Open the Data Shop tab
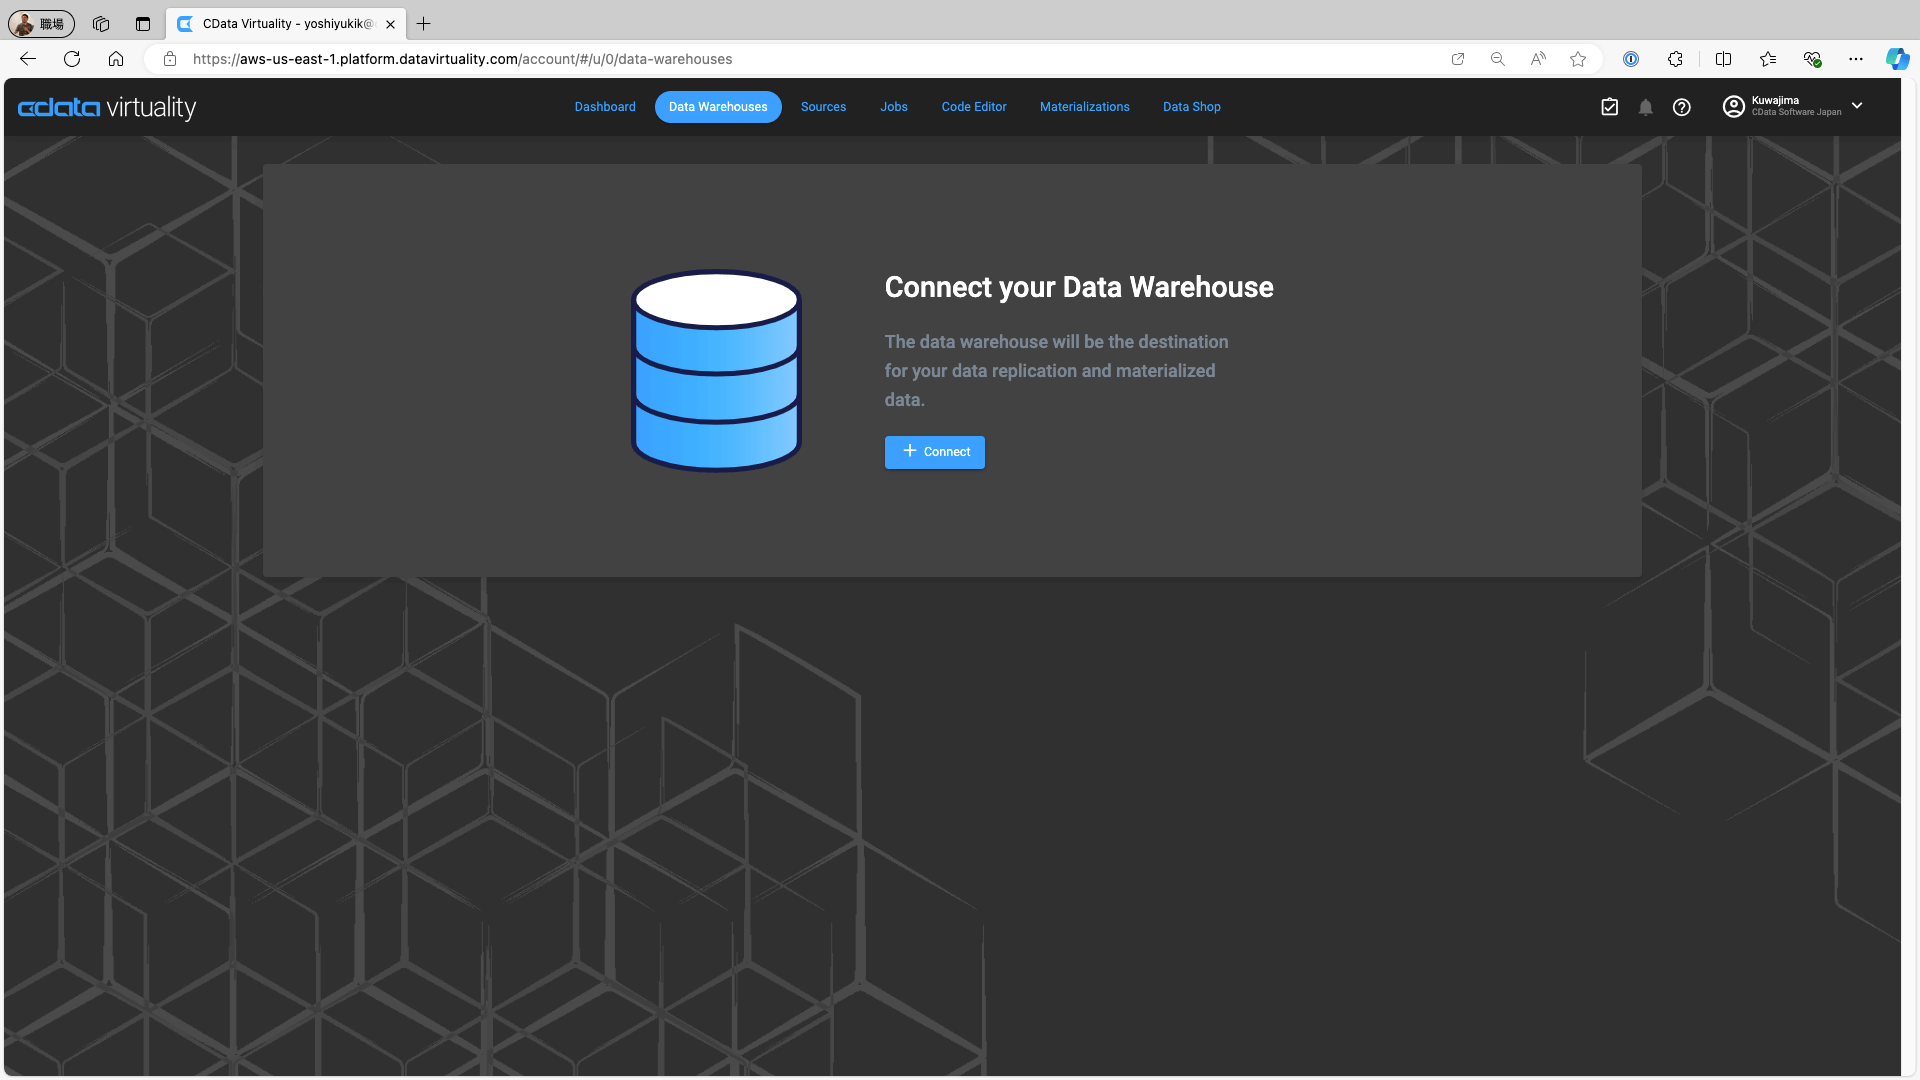Viewport: 1920px width, 1080px height. click(1191, 107)
